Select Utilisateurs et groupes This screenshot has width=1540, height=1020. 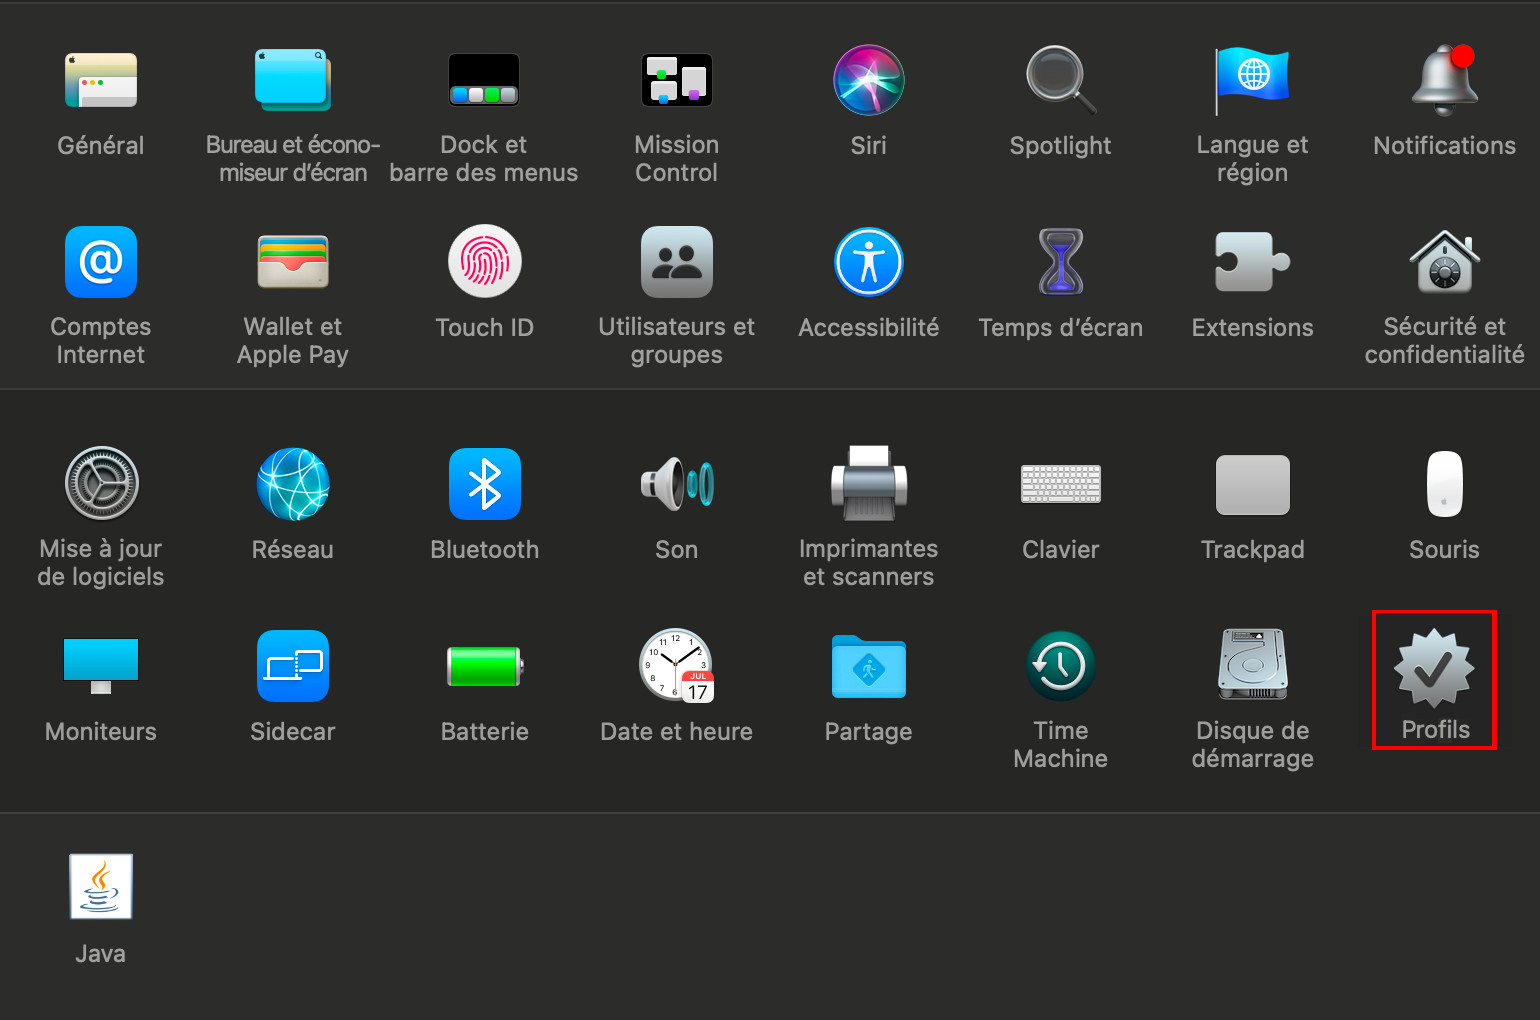click(676, 263)
